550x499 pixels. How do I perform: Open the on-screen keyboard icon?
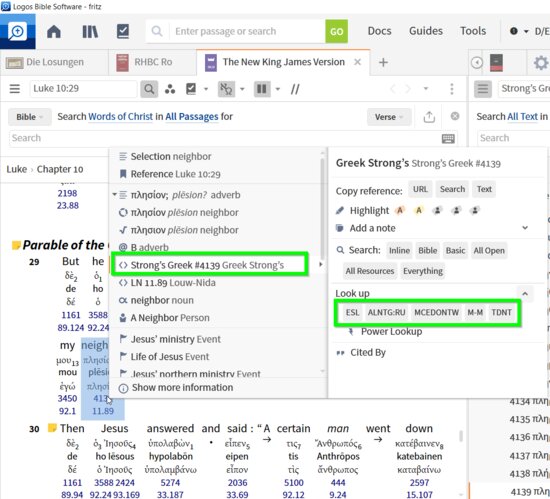[x=448, y=139]
